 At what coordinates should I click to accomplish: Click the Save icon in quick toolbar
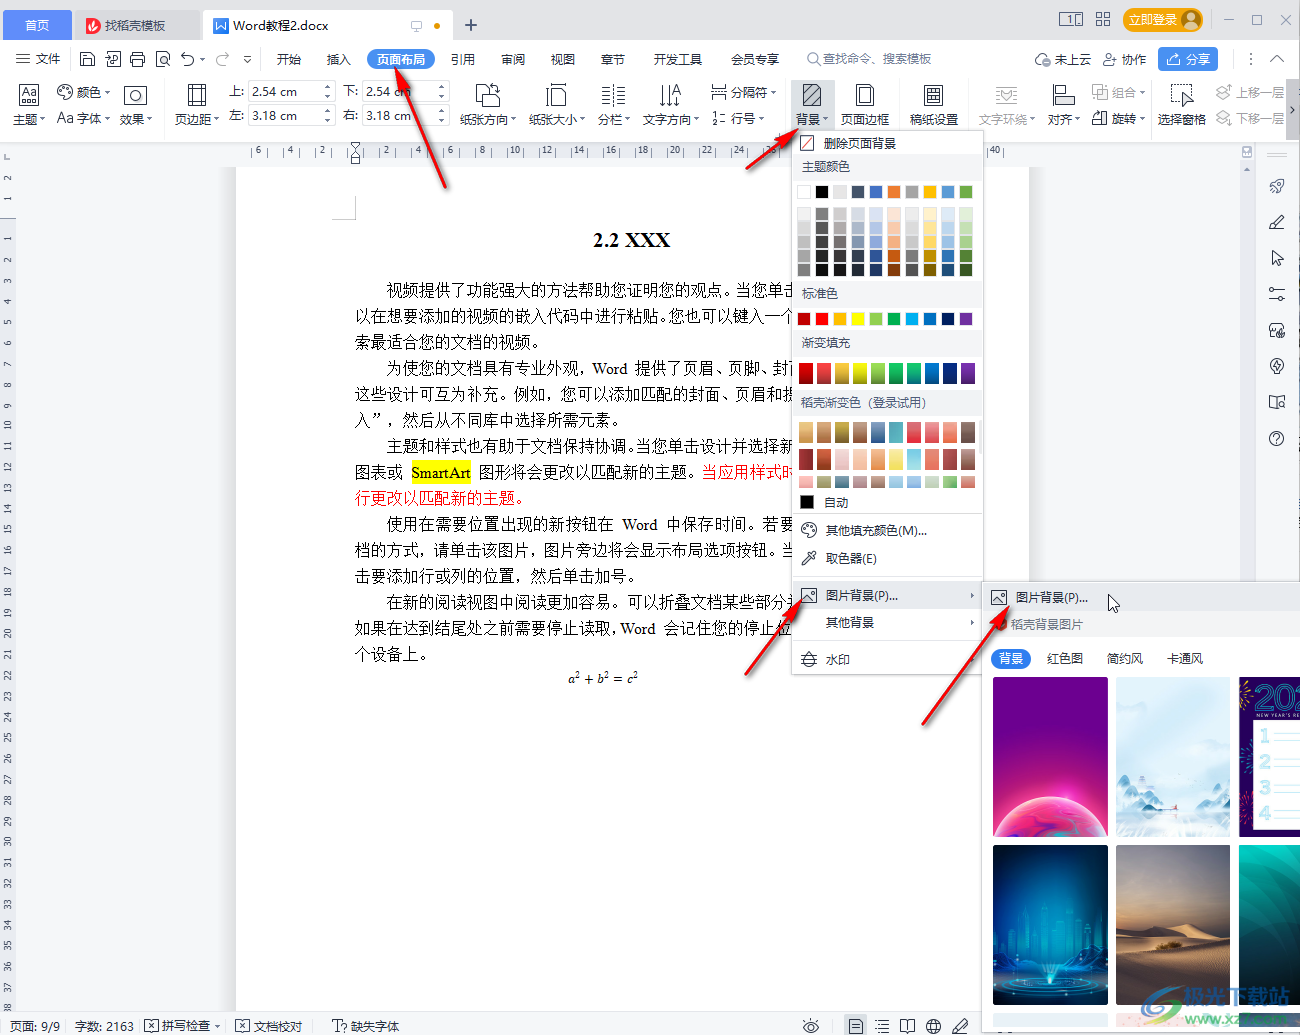point(87,59)
